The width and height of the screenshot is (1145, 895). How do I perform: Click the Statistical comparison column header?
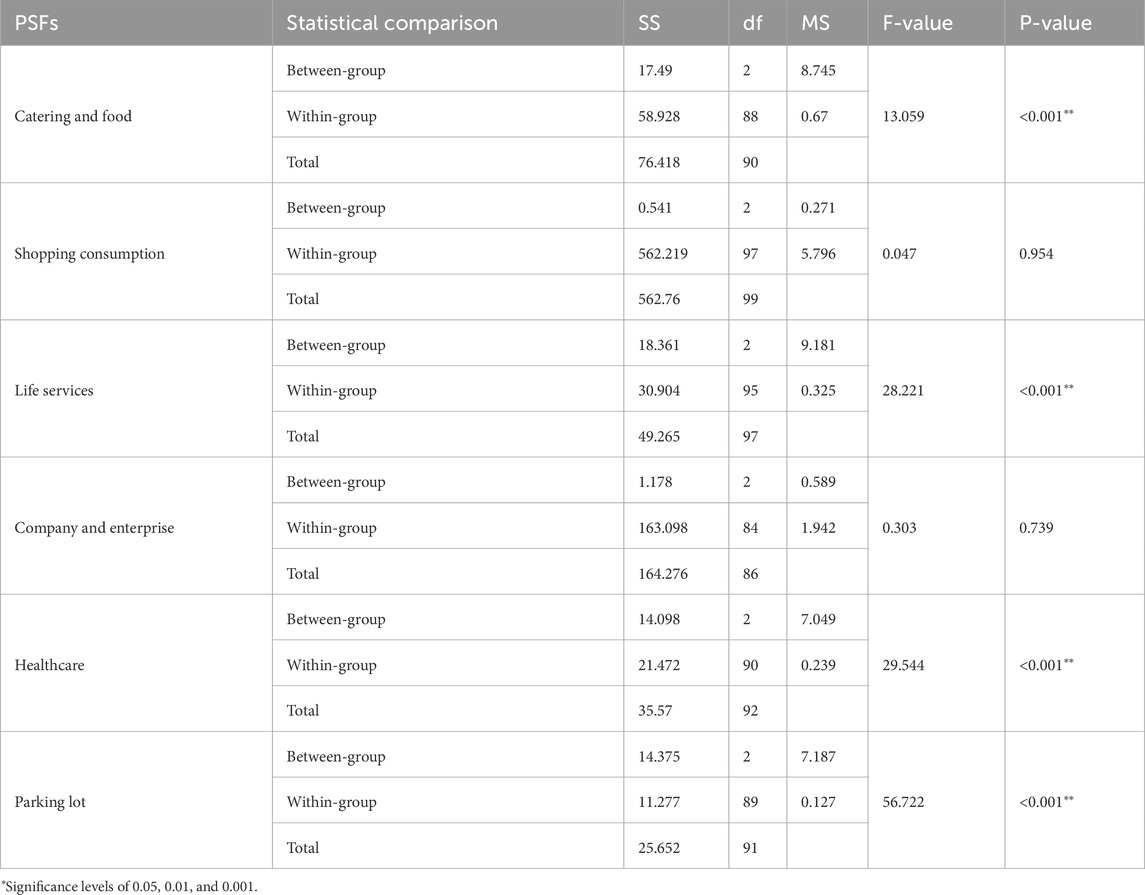click(391, 23)
